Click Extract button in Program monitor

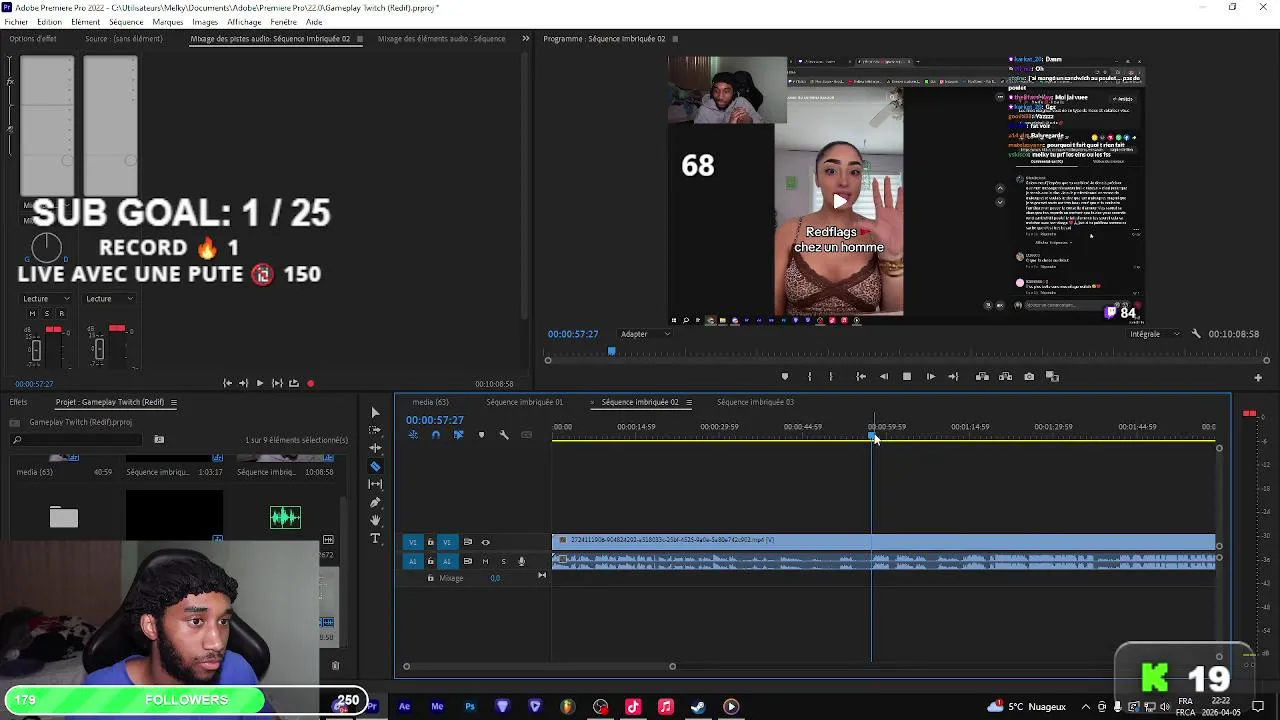1005,377
